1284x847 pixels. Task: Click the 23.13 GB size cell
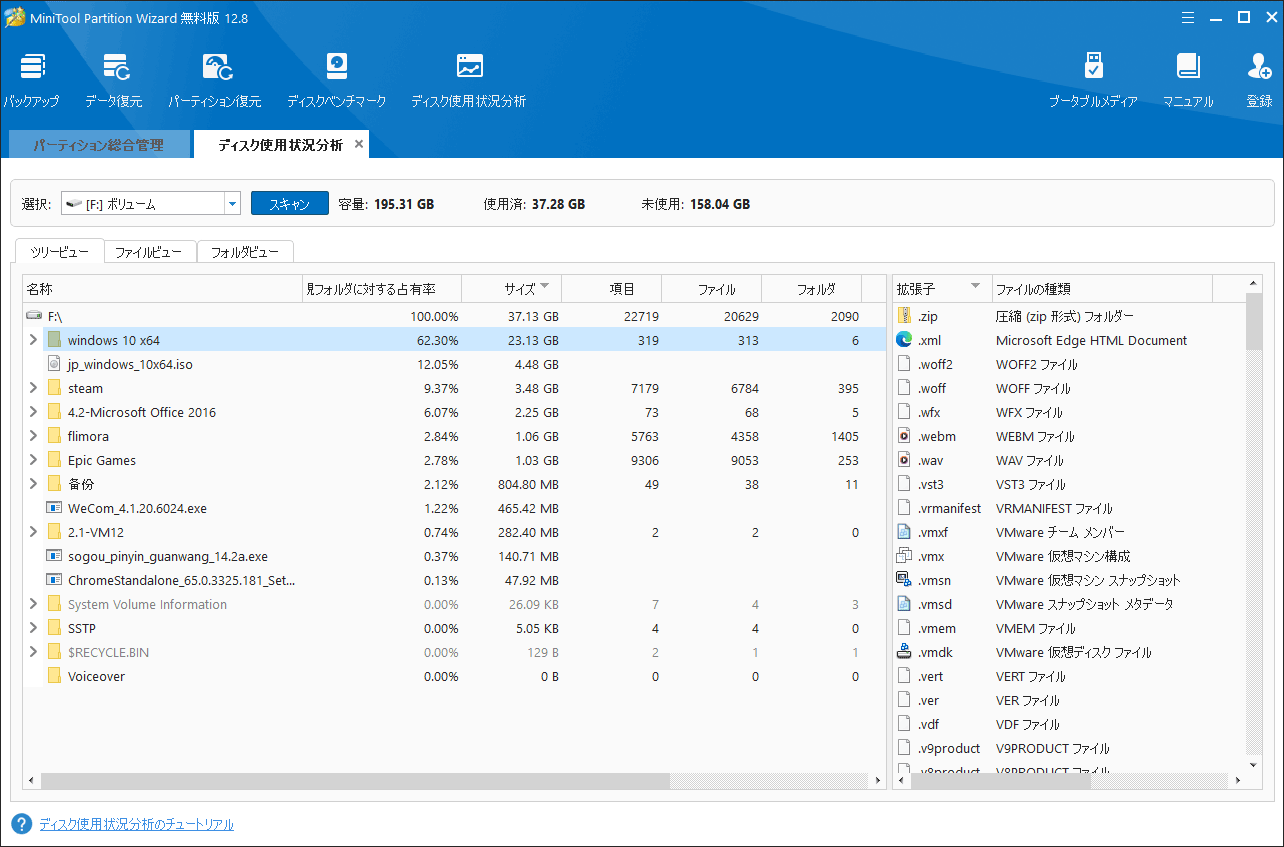(x=531, y=340)
